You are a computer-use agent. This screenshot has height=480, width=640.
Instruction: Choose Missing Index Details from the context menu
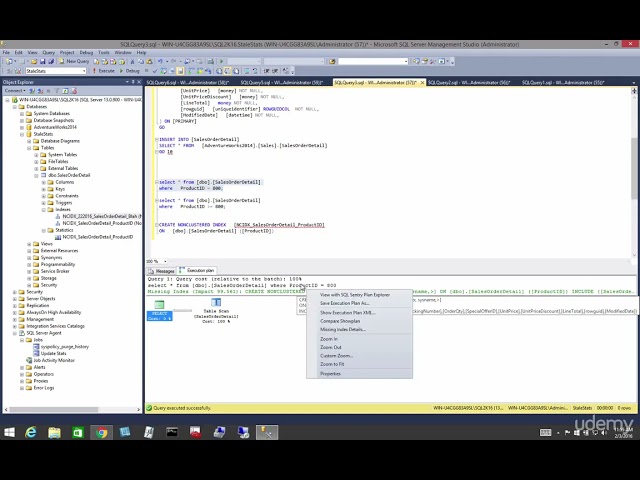click(x=343, y=329)
